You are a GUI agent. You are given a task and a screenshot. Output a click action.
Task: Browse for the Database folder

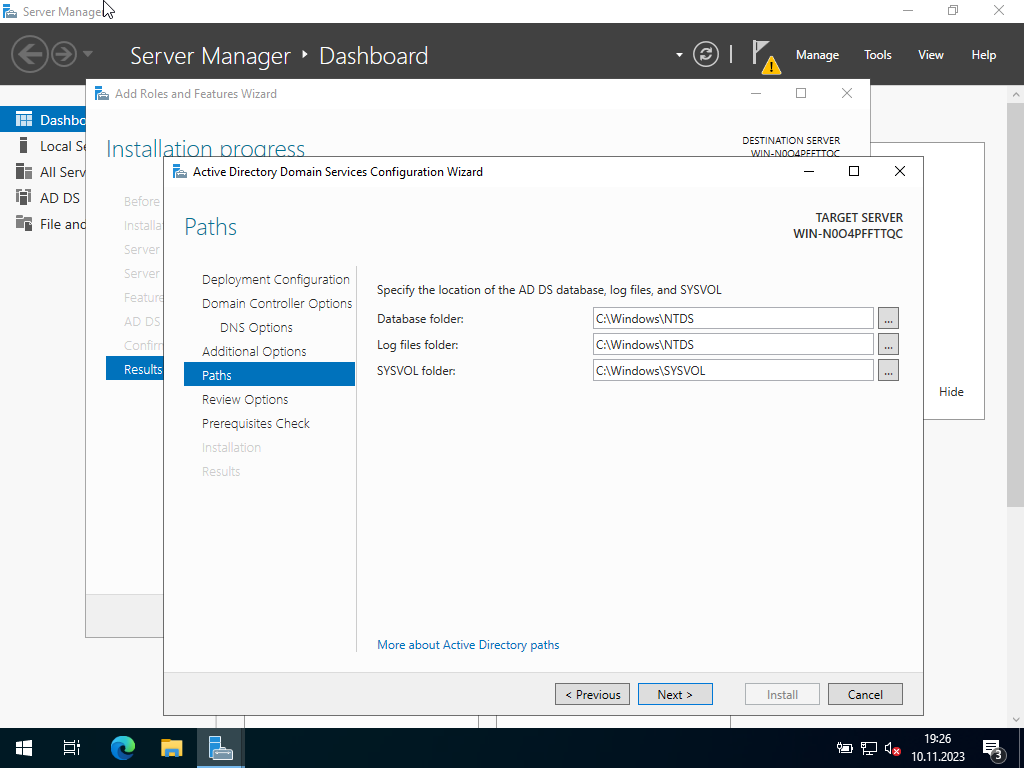click(x=888, y=319)
